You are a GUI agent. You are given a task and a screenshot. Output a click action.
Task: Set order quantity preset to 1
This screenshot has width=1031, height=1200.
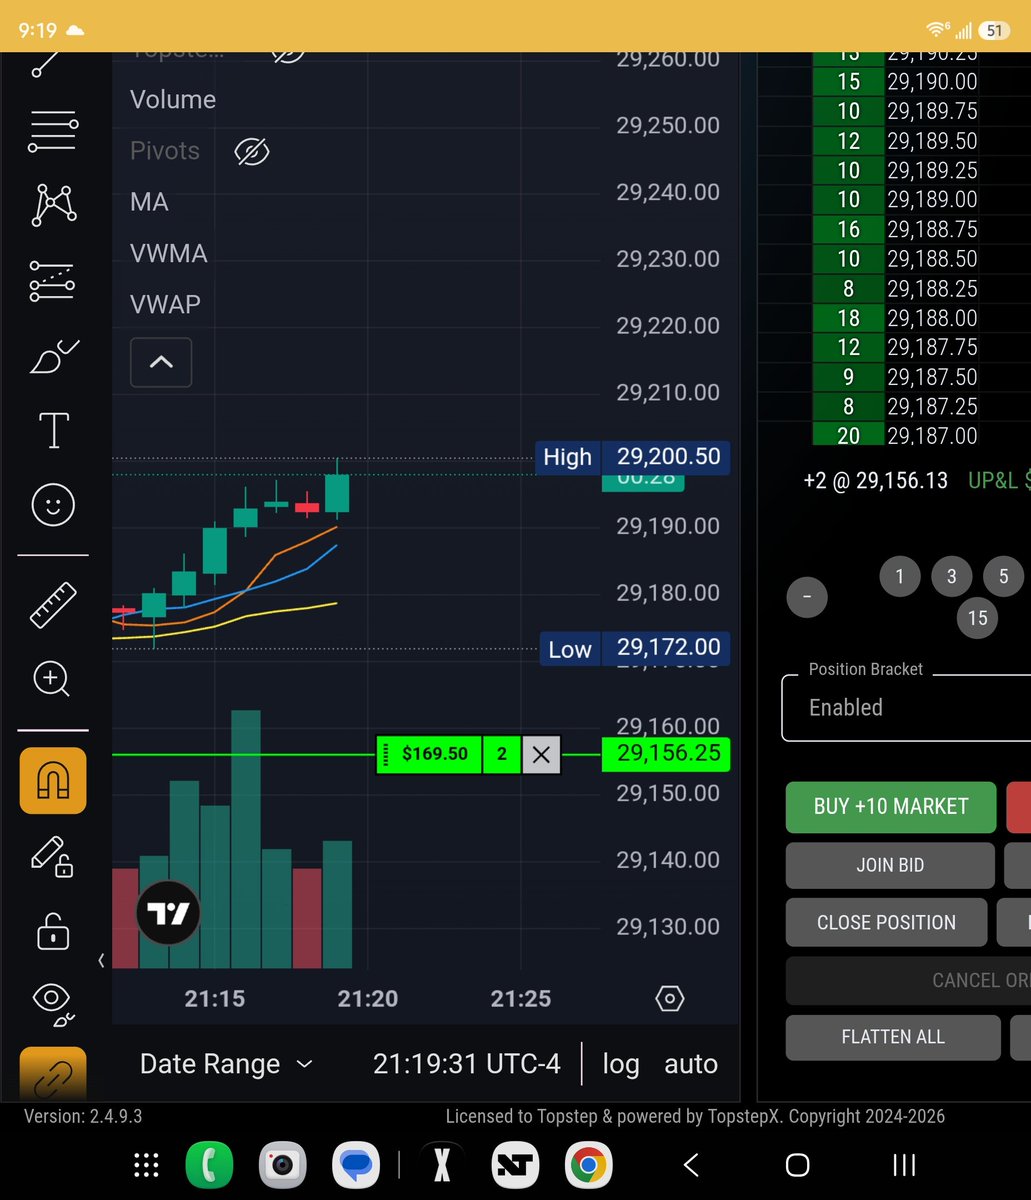900,577
